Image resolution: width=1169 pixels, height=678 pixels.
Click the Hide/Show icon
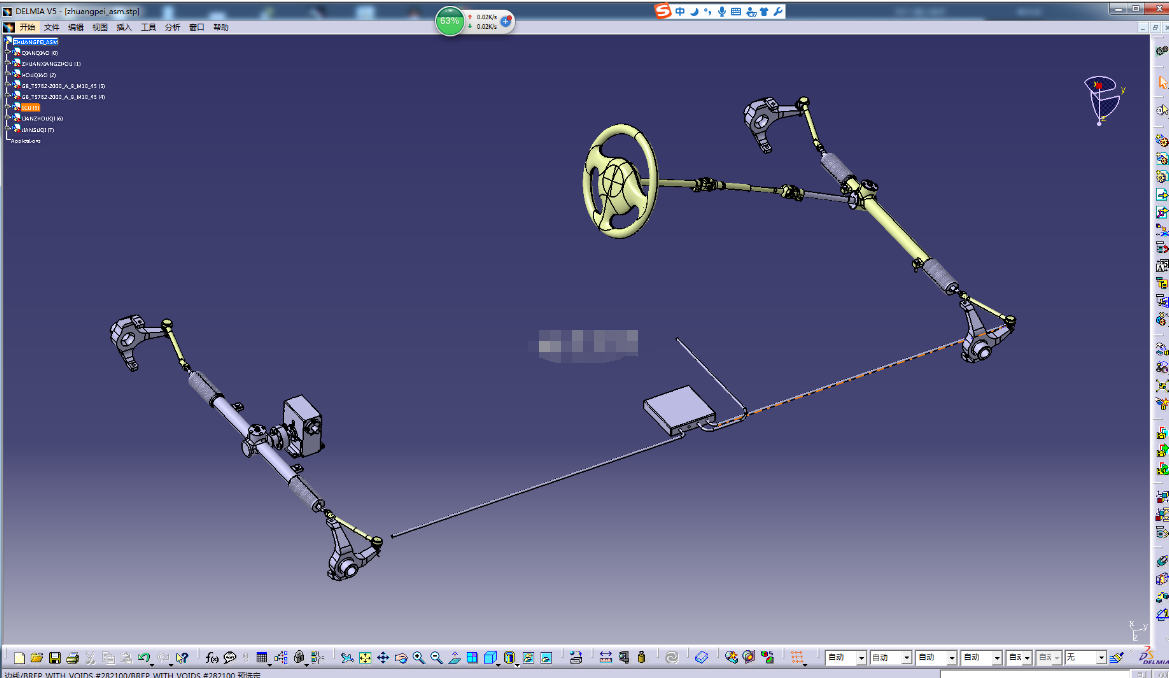pos(528,658)
